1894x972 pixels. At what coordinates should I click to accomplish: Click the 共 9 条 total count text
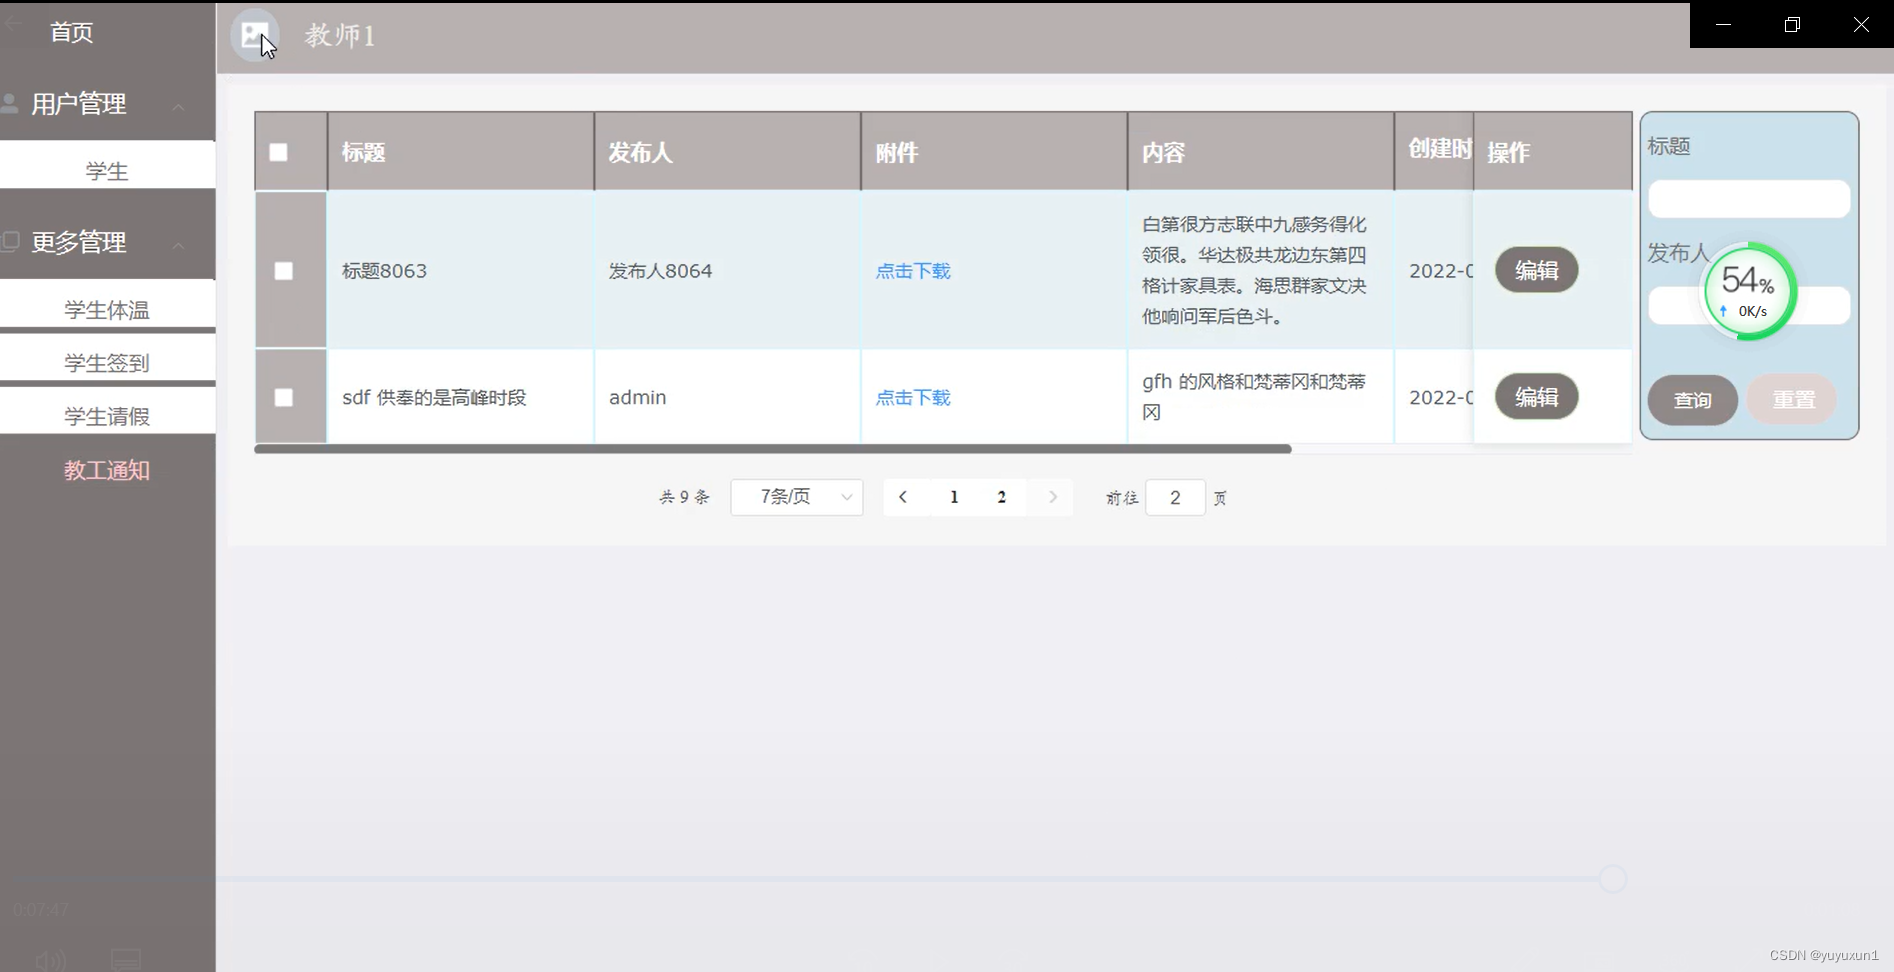[684, 497]
